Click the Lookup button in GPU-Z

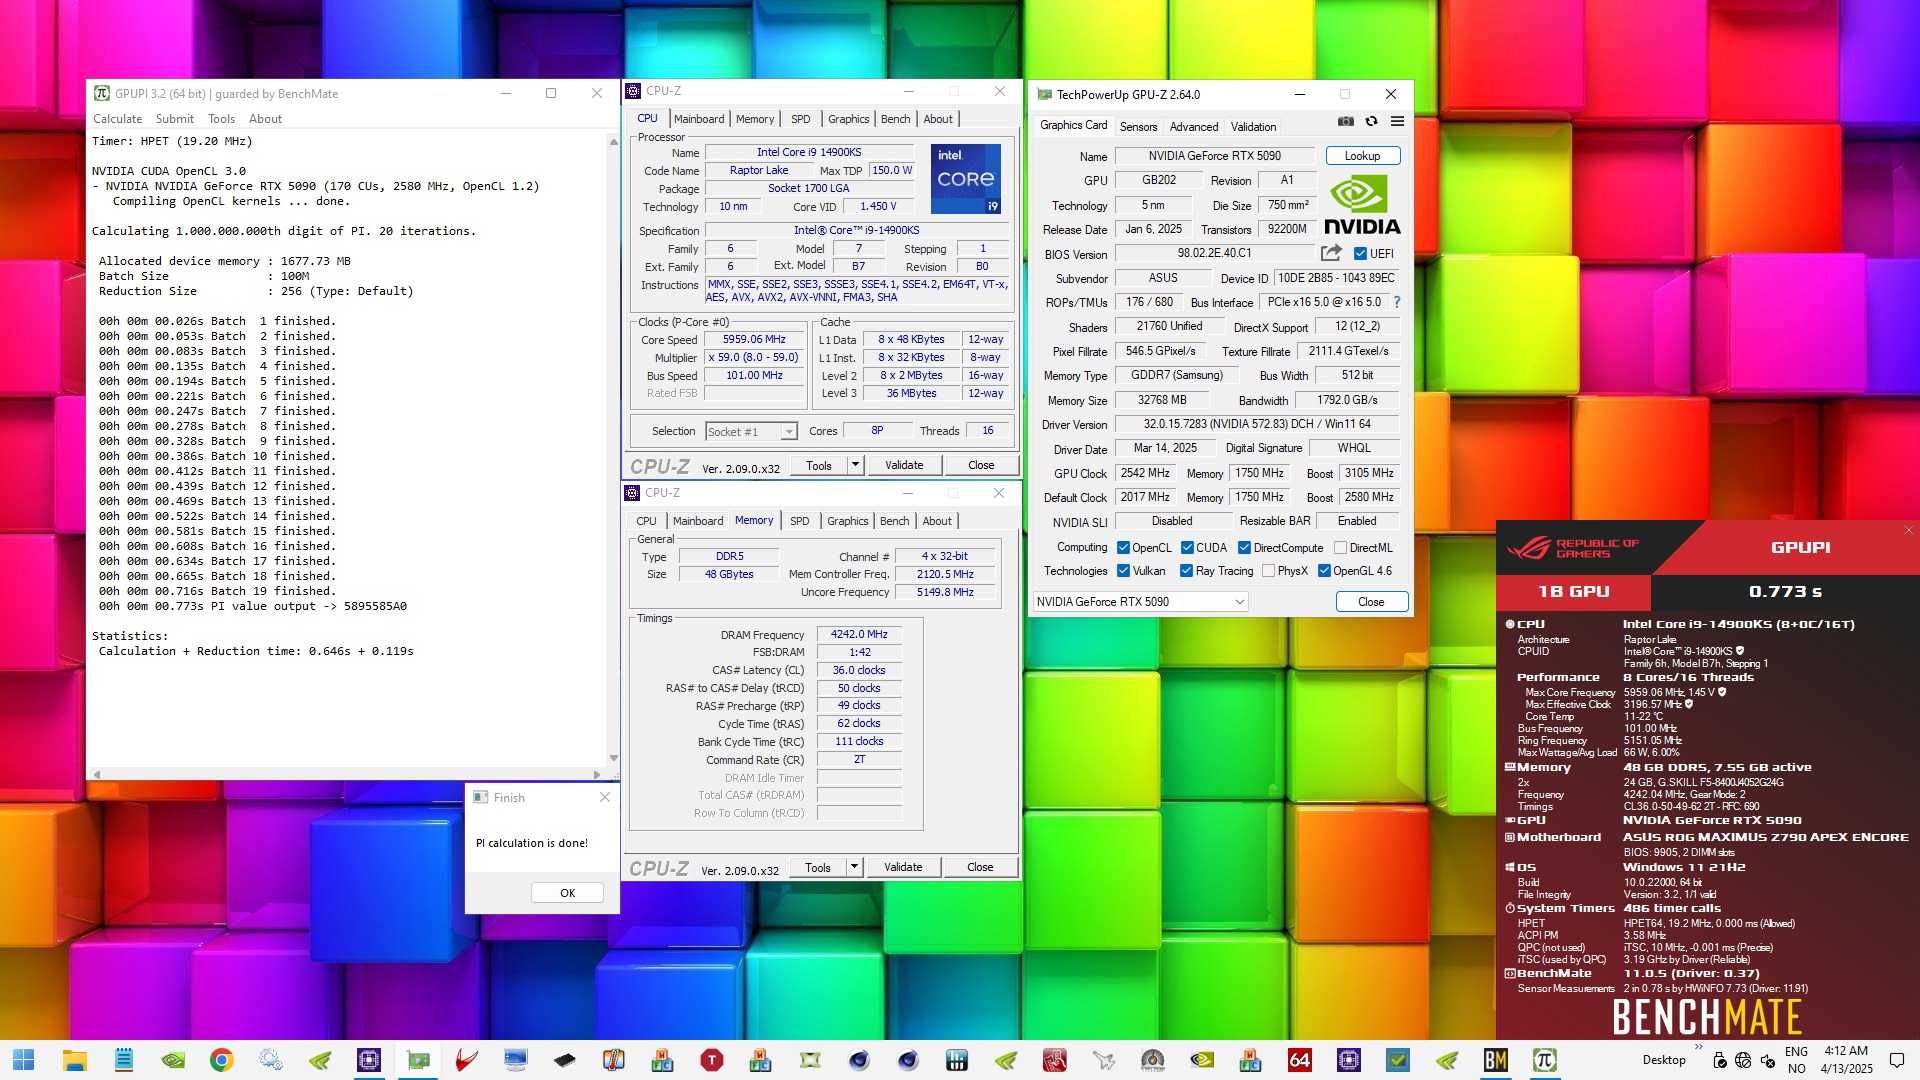[x=1362, y=156]
